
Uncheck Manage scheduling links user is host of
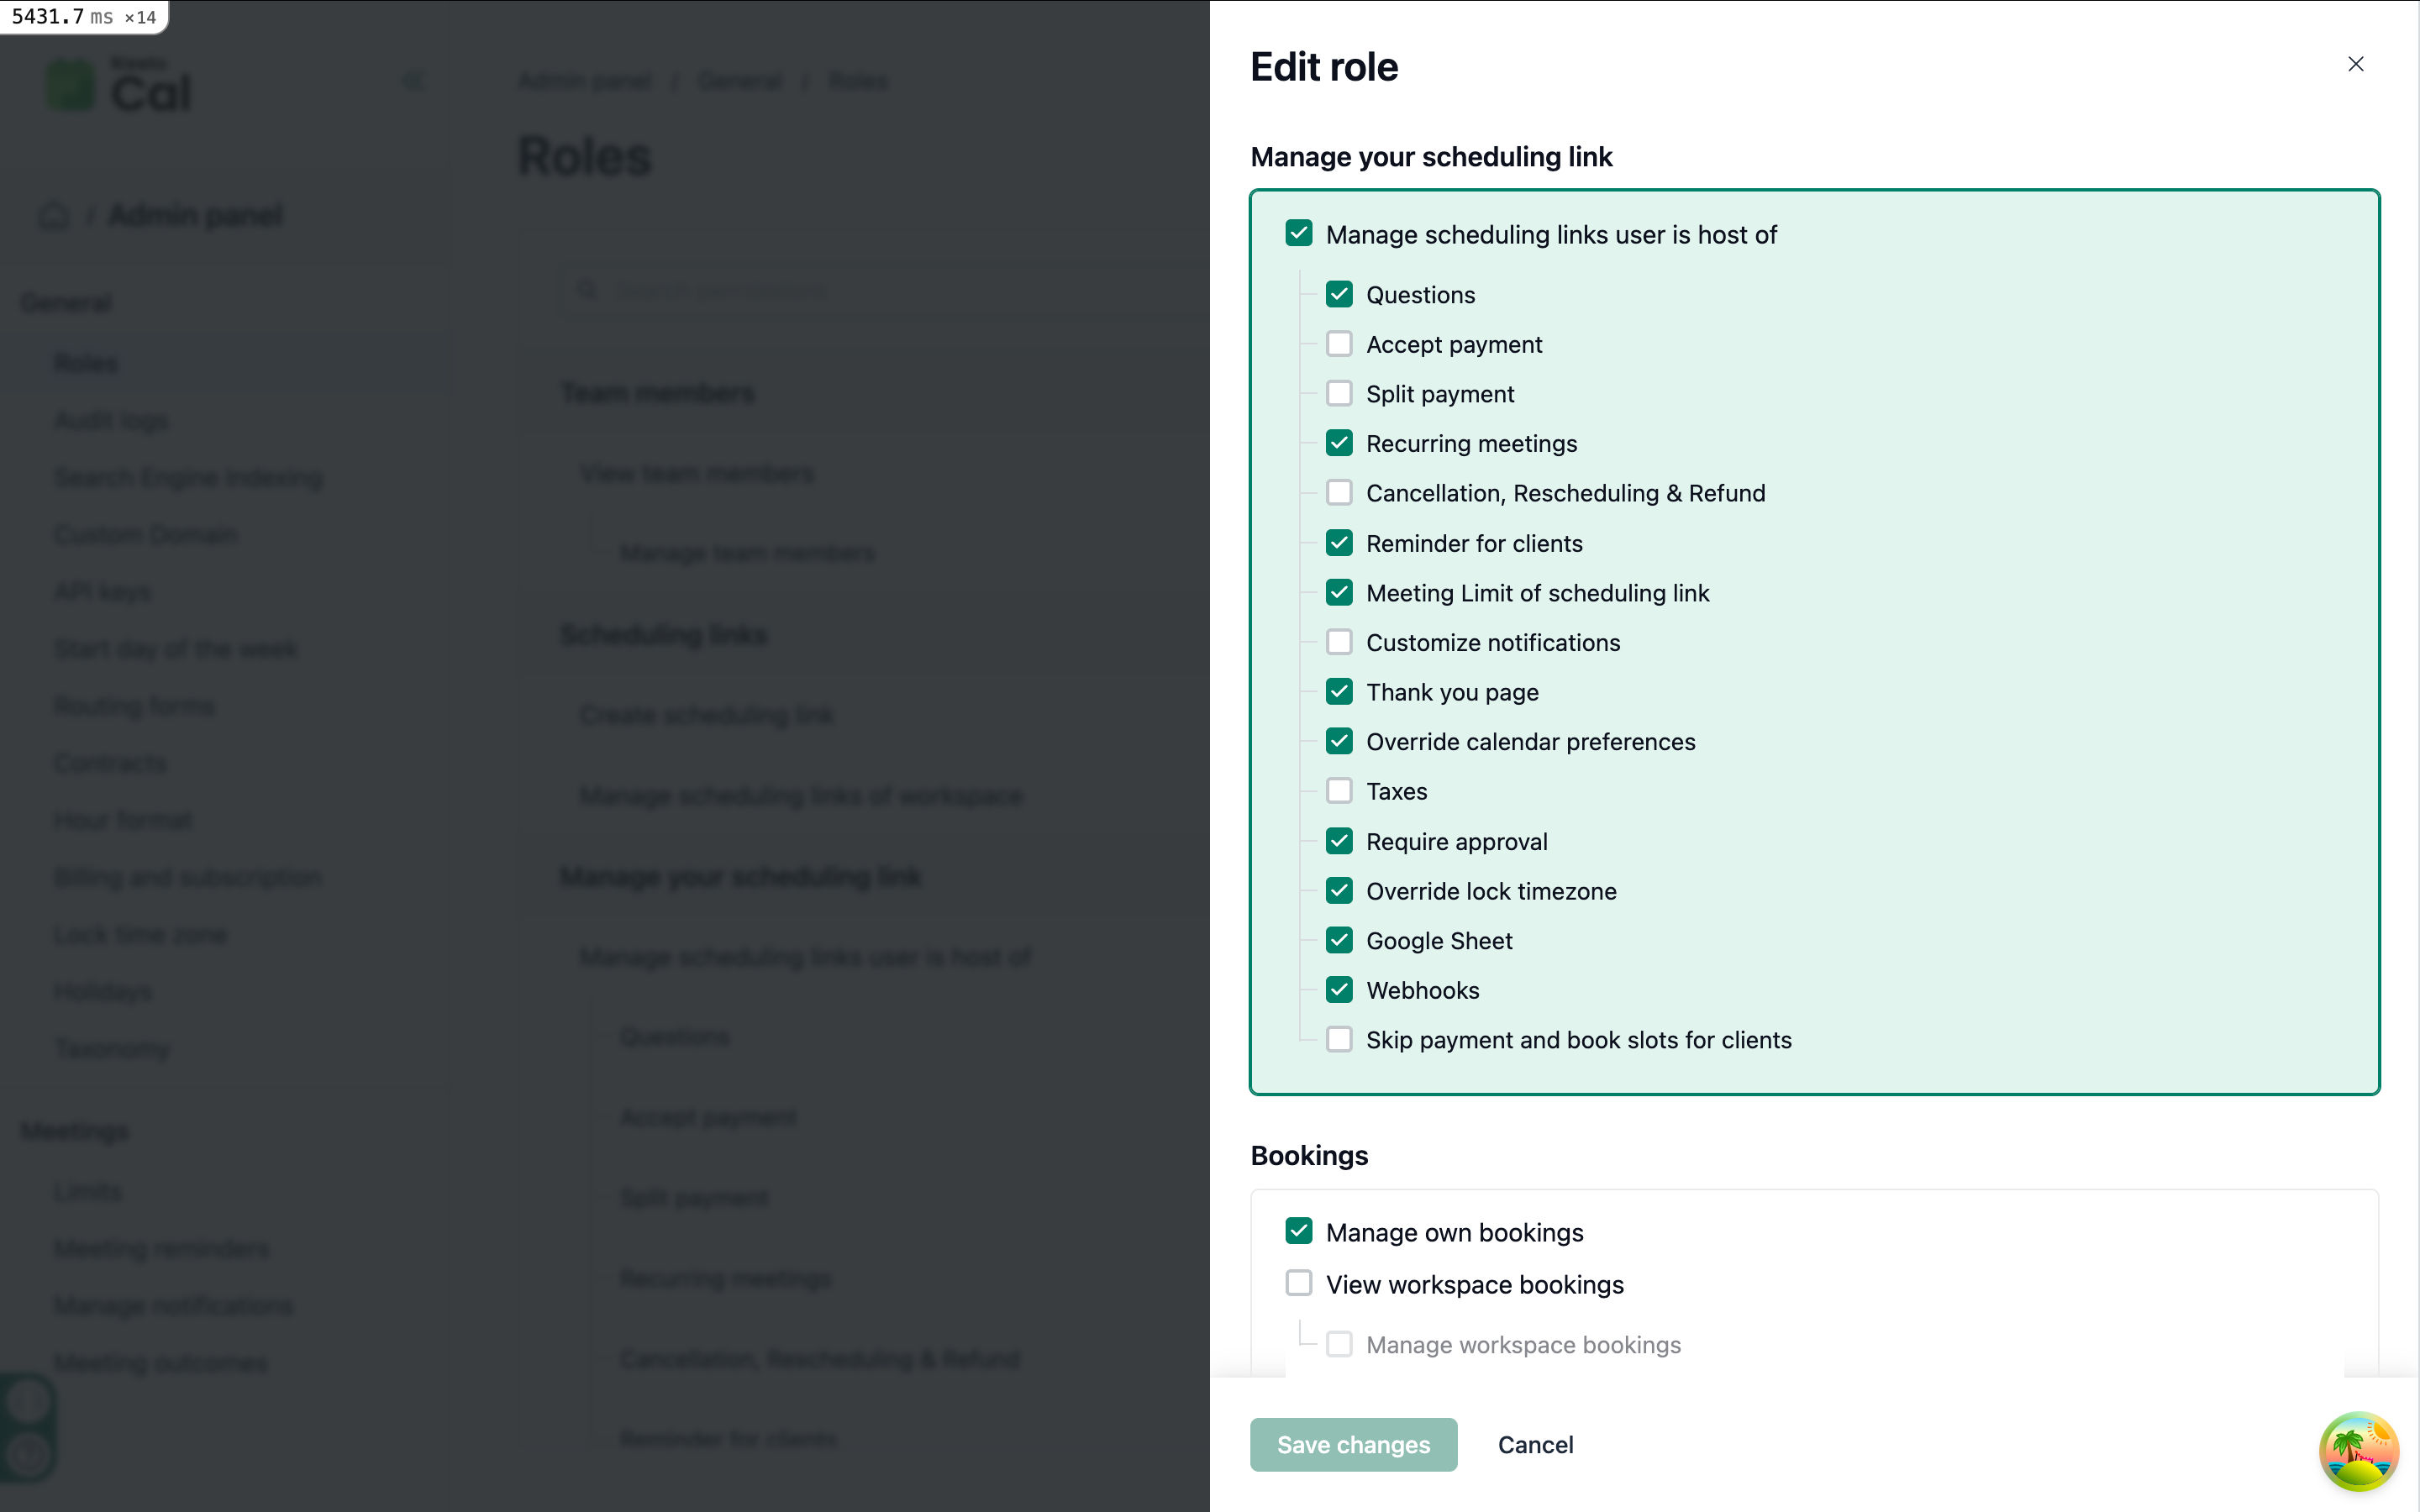pos(1298,234)
